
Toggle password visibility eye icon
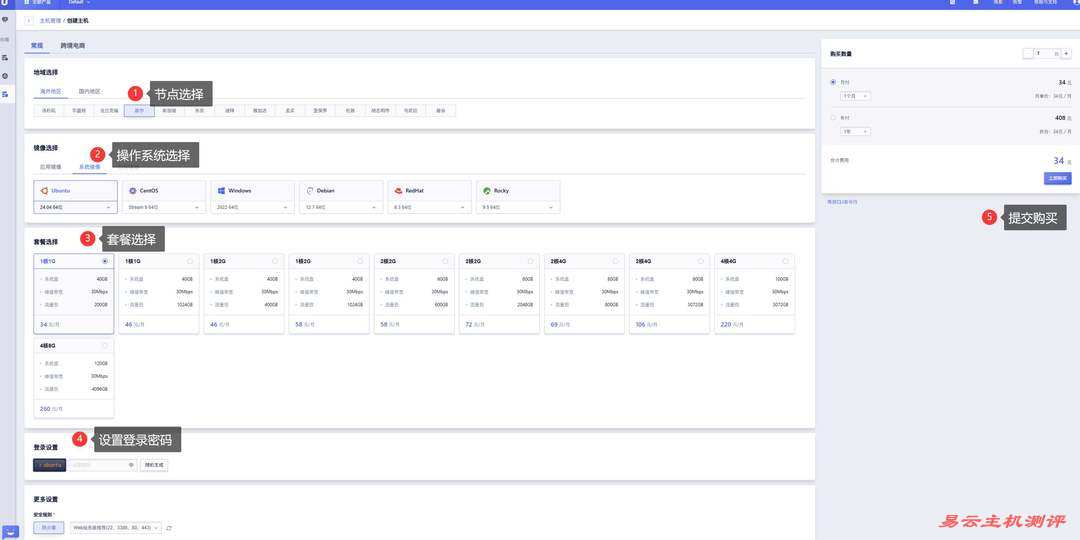pos(131,465)
